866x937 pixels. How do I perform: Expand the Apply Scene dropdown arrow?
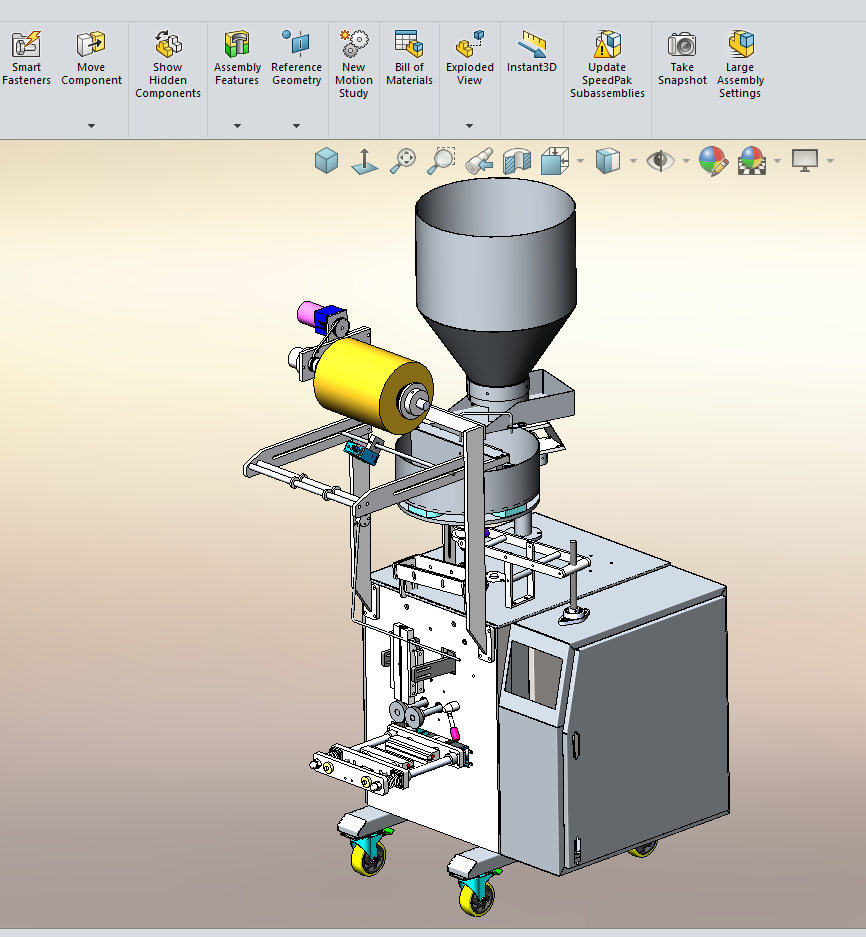(777, 161)
